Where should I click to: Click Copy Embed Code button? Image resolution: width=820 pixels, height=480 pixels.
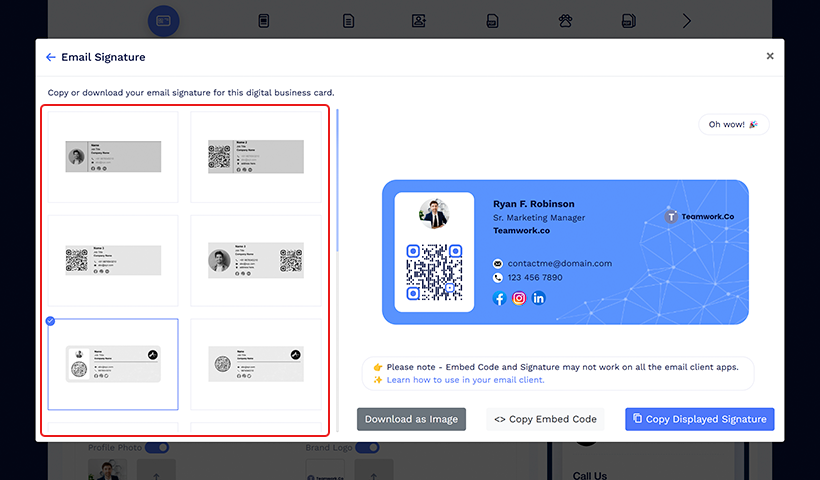[x=545, y=419]
